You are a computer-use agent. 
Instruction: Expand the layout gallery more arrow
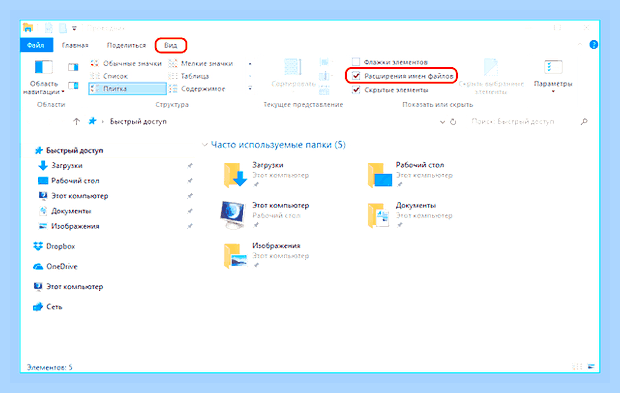tap(250, 89)
